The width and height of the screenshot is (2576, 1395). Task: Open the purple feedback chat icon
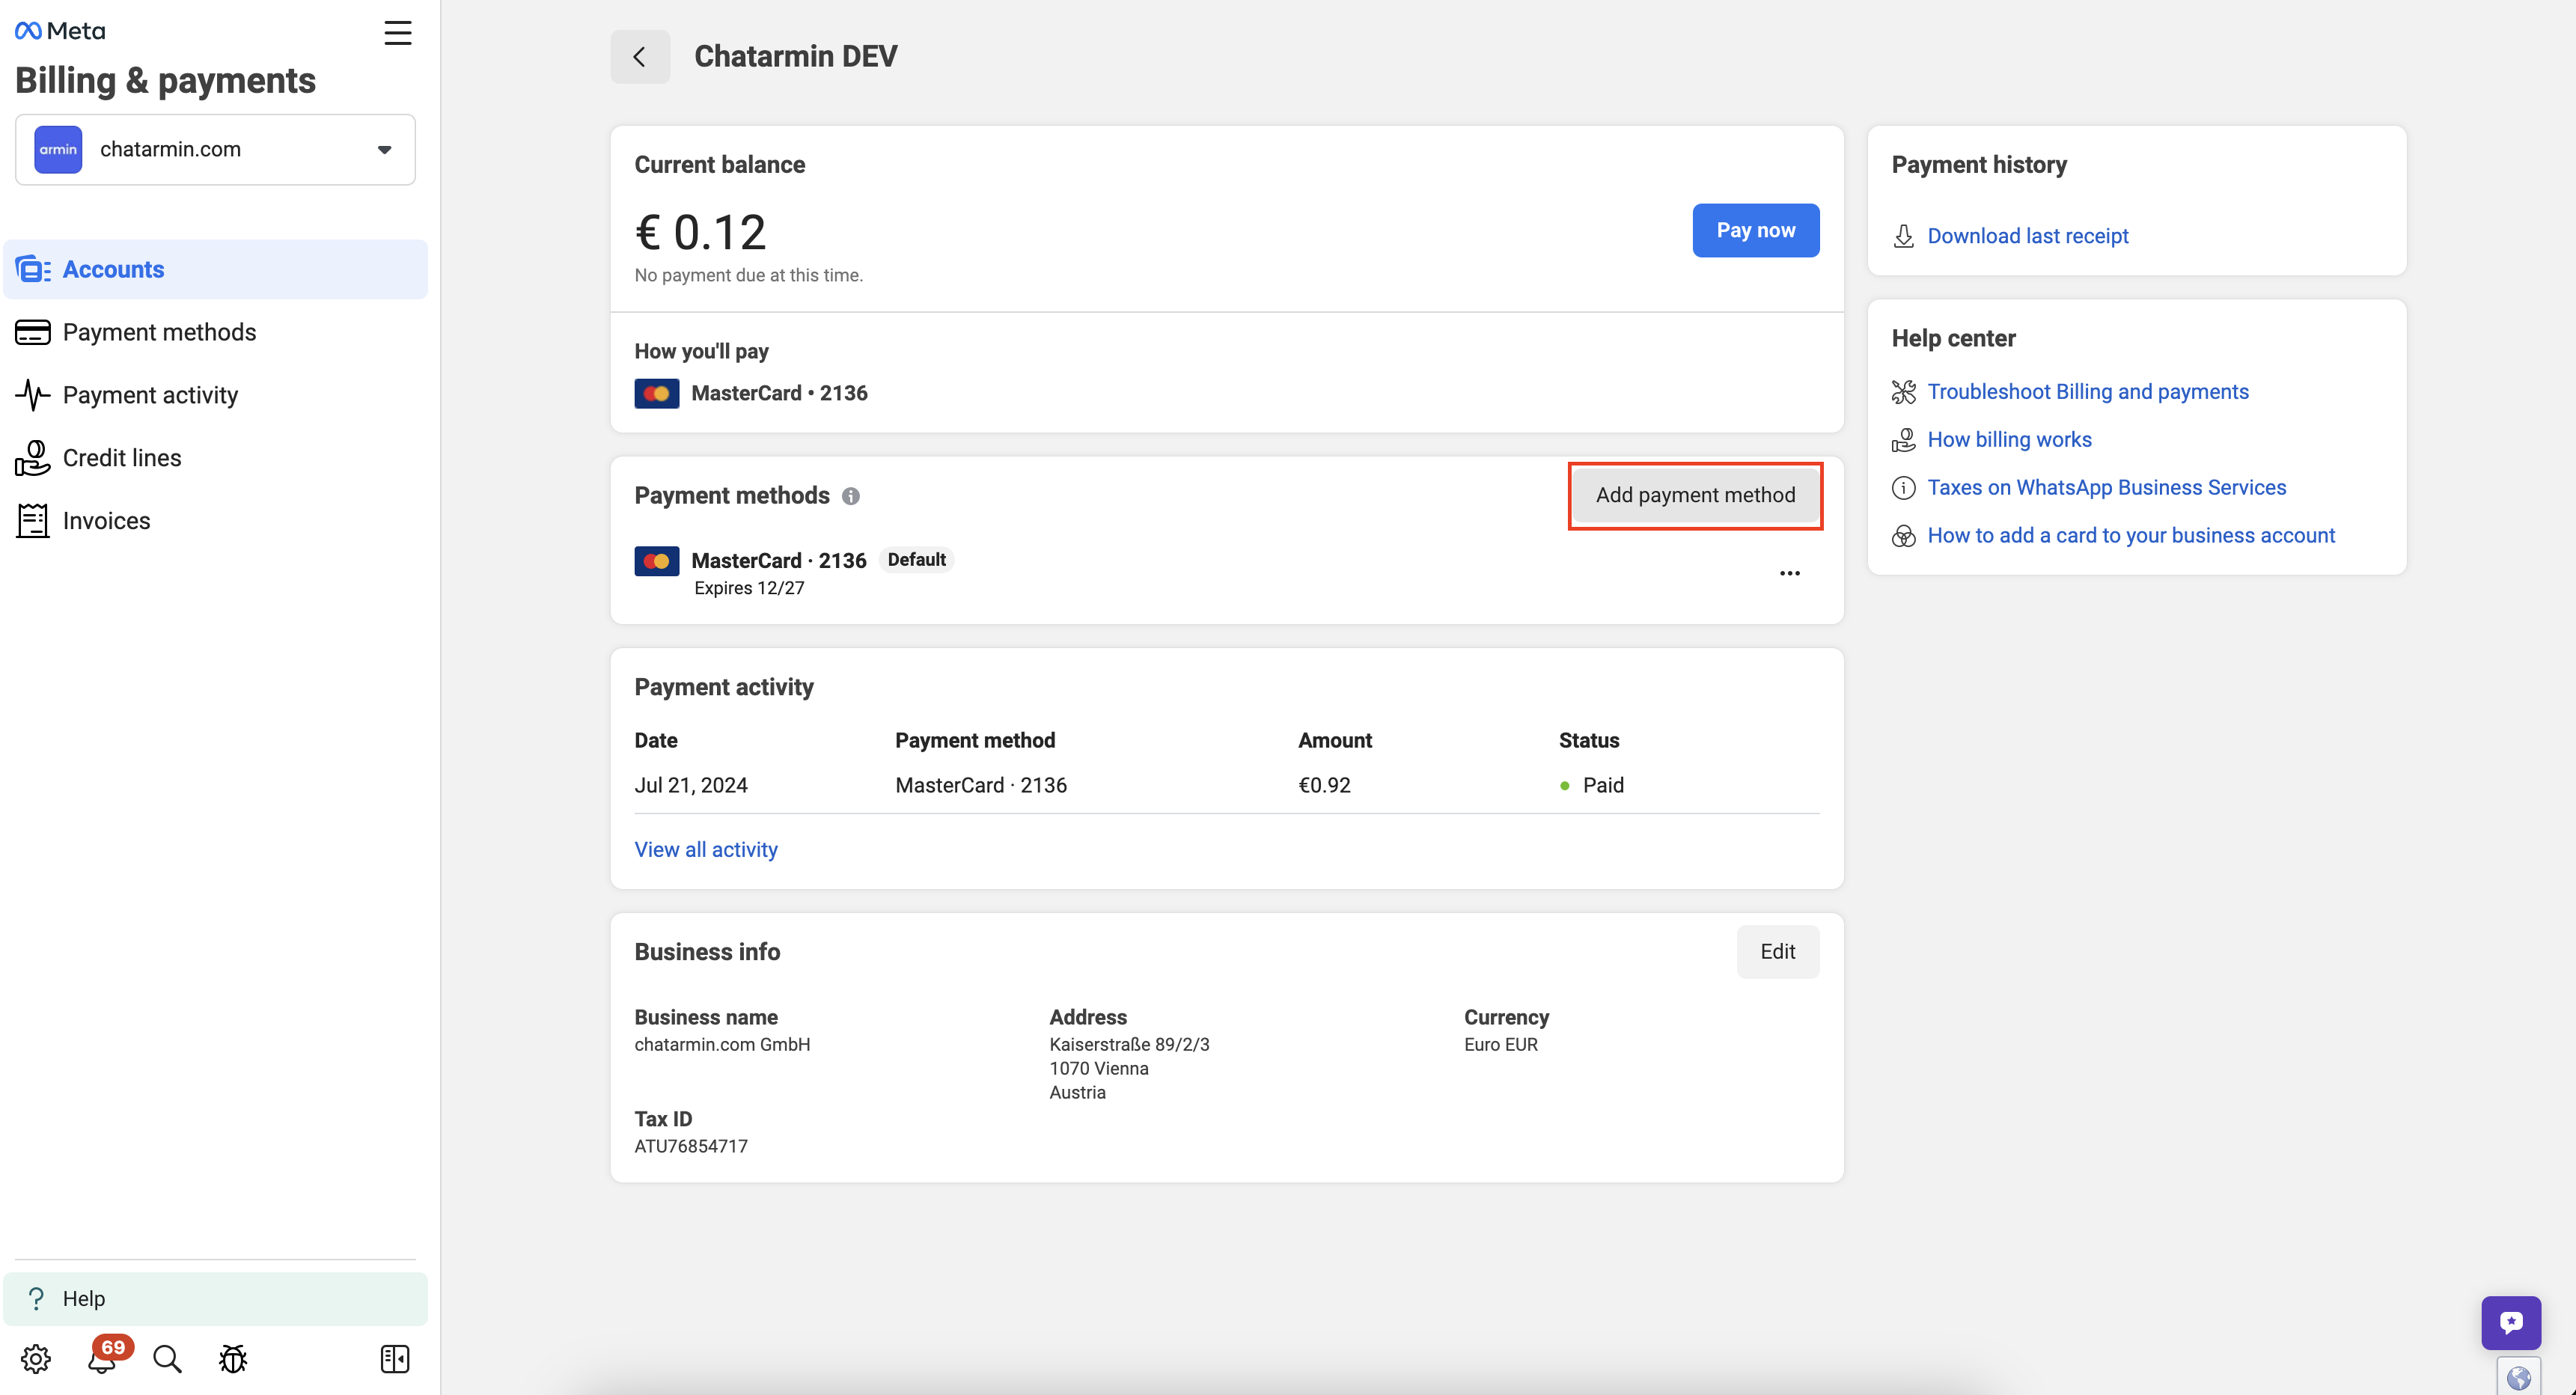(x=2510, y=1322)
